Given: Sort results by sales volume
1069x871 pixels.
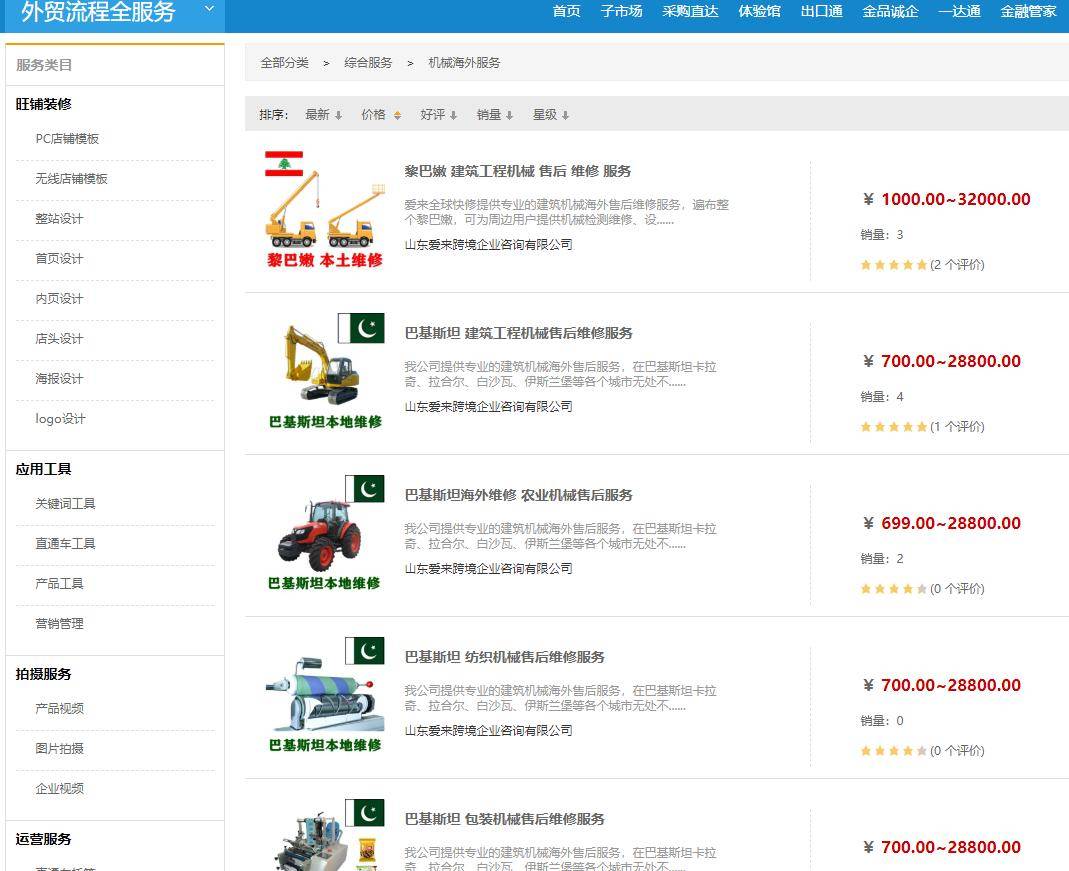Looking at the screenshot, I should coord(495,115).
